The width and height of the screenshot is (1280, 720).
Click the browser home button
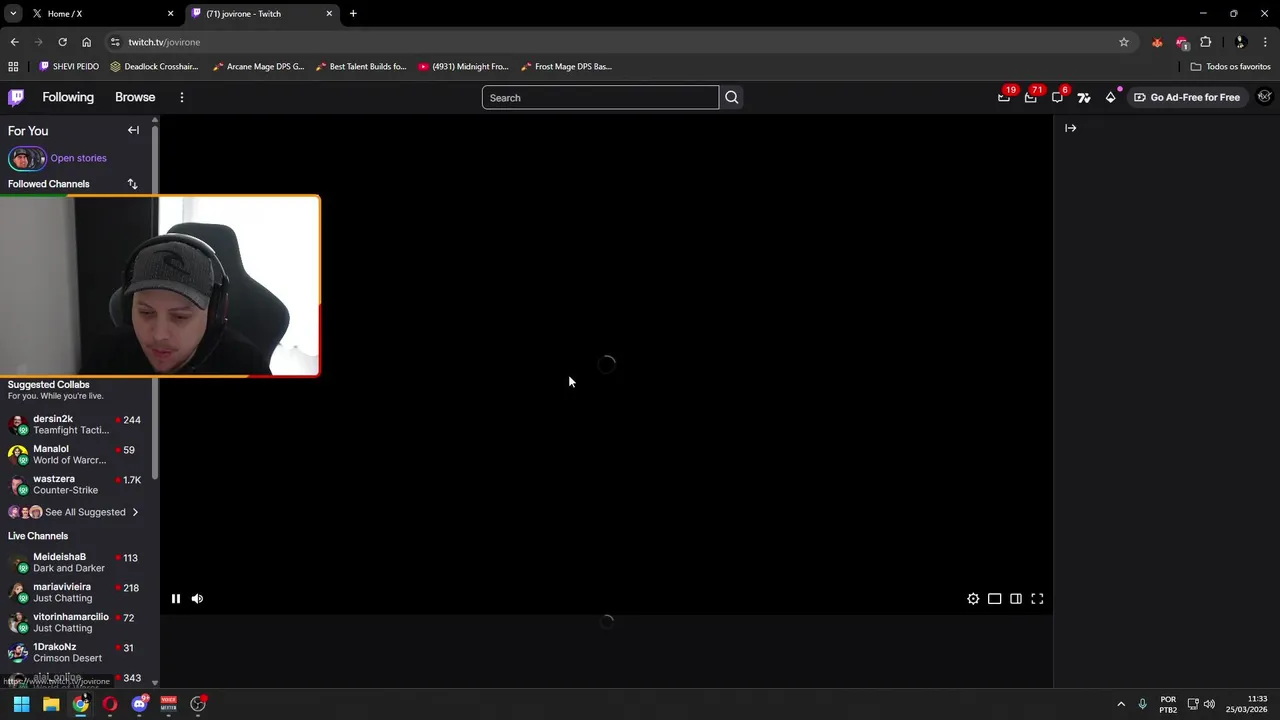(87, 42)
